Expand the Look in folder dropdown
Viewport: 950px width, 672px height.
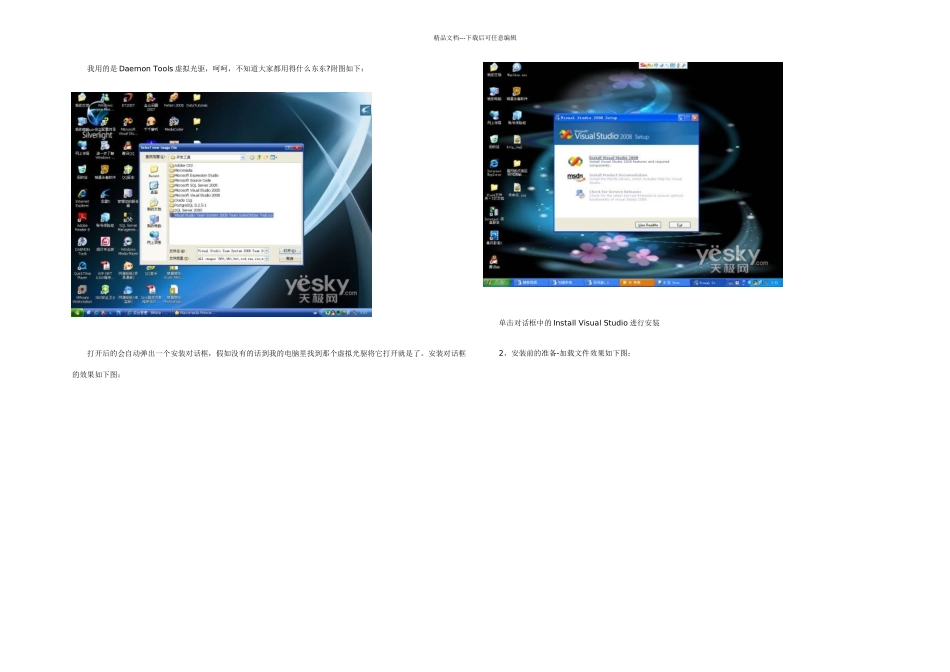point(243,158)
